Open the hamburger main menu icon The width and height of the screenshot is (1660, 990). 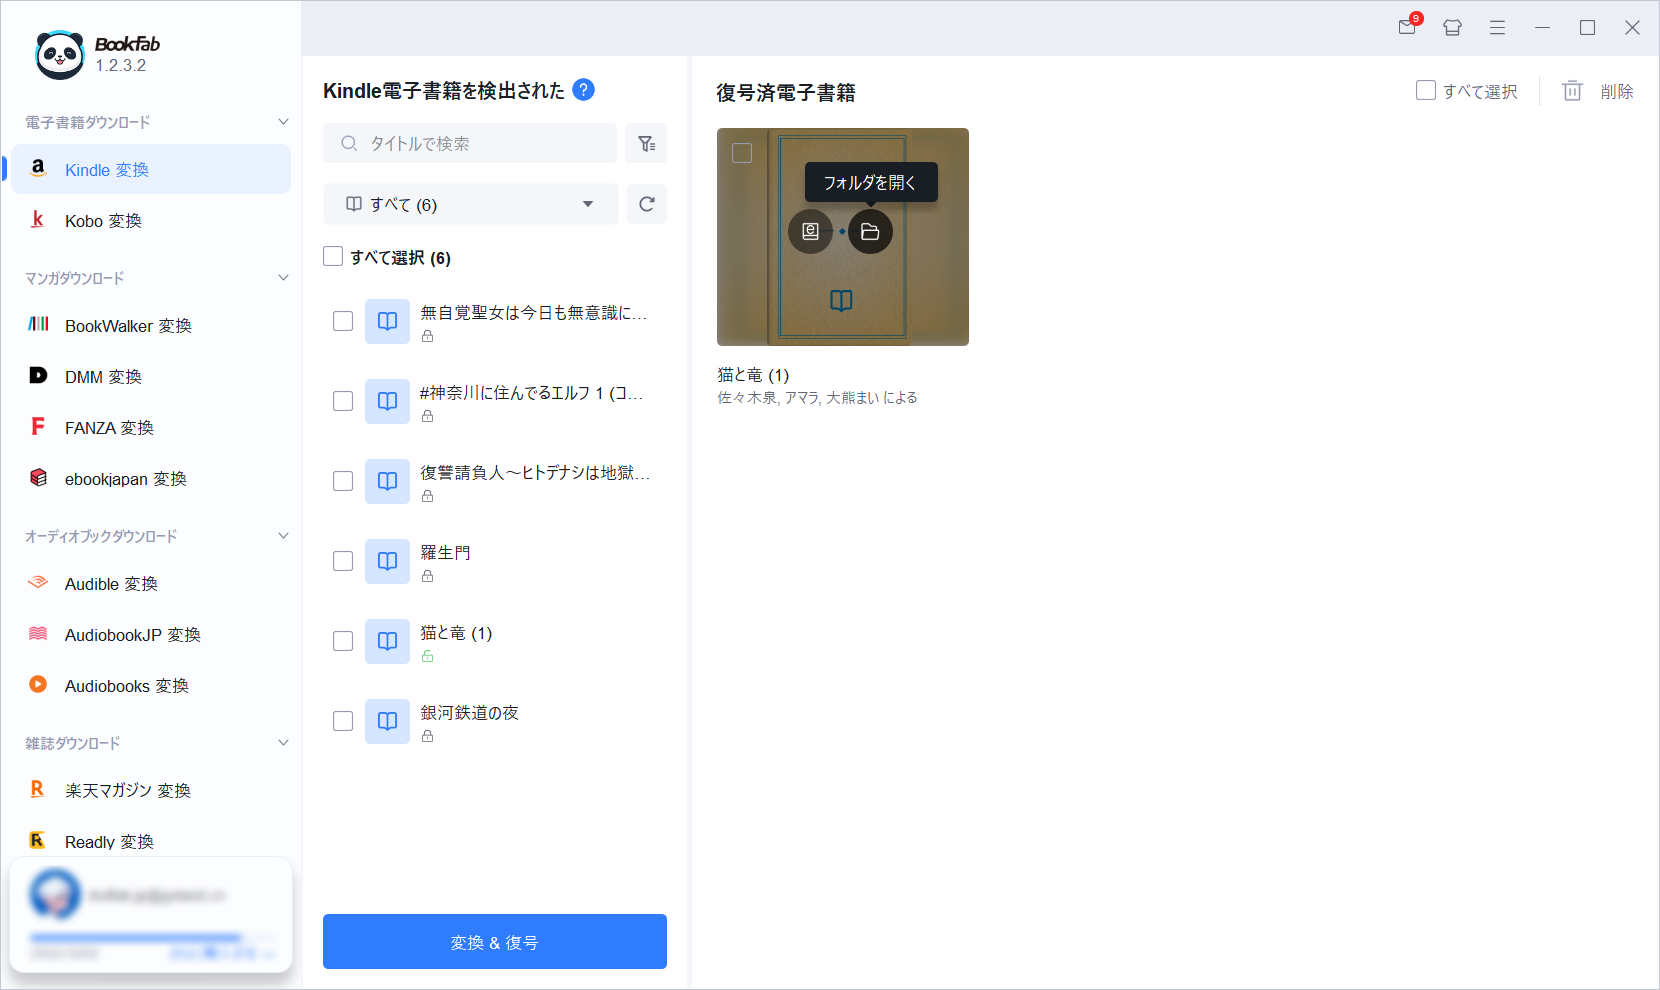click(x=1497, y=28)
